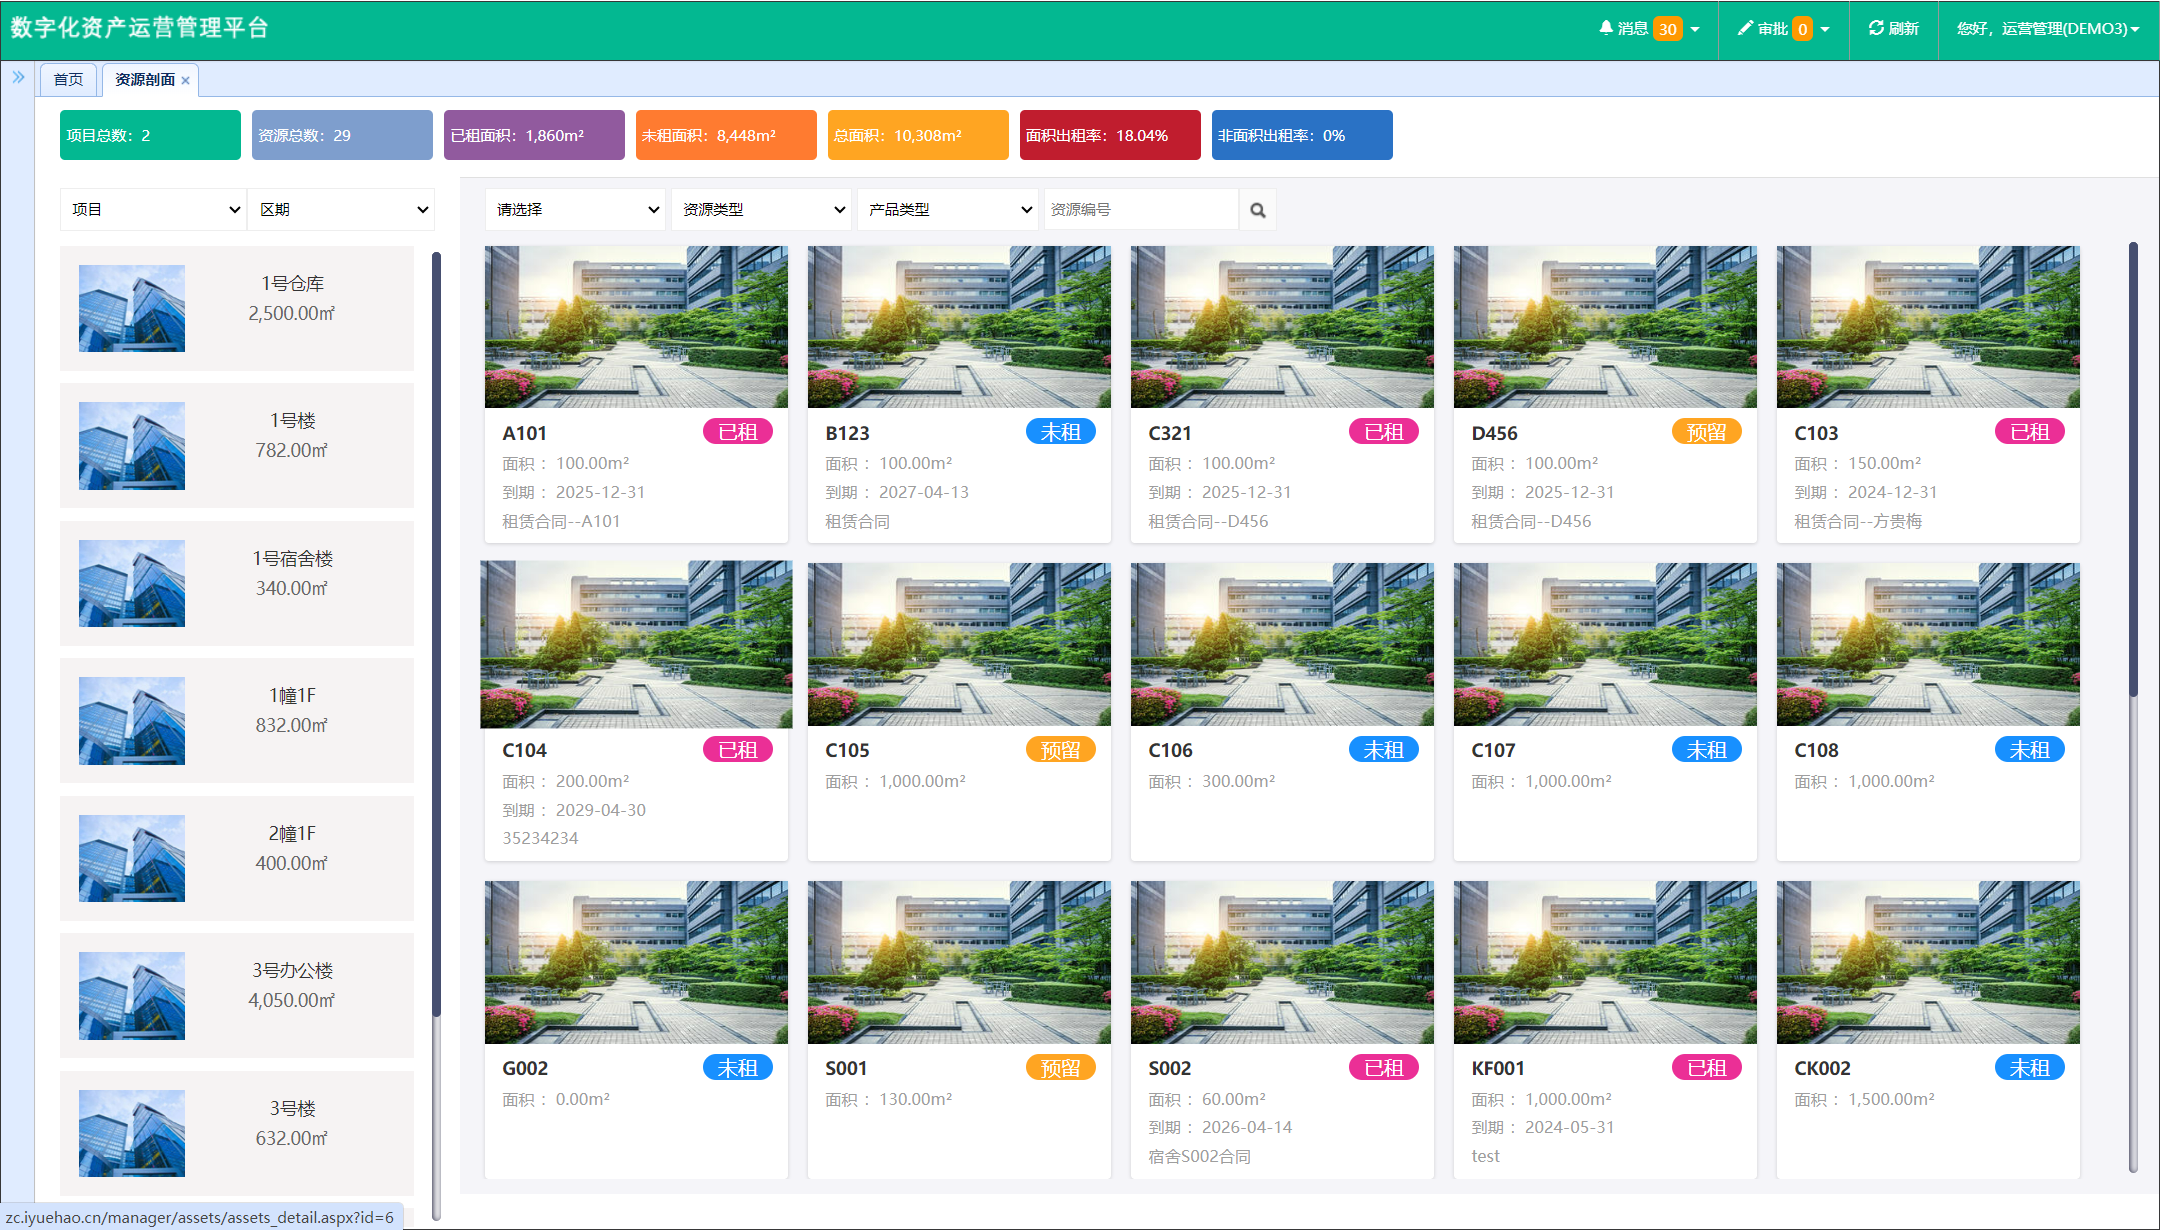Open the 审批 approvals pencil menu
The image size is (2160, 1230).
point(1783,29)
